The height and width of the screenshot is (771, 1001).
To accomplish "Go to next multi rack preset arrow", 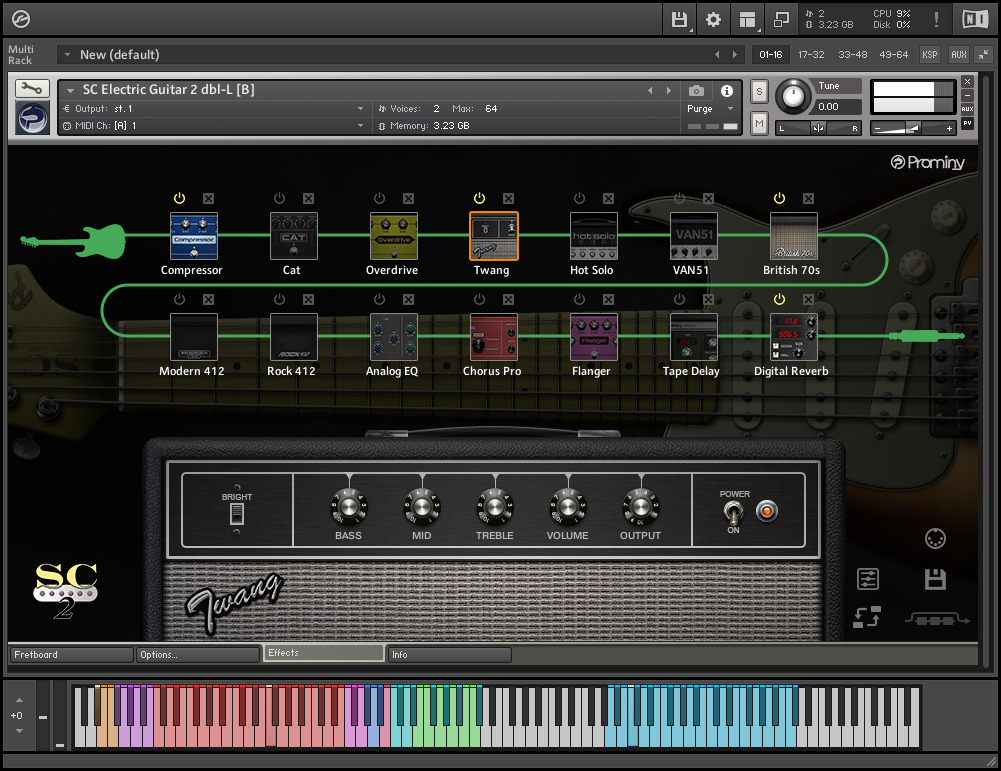I will (735, 55).
